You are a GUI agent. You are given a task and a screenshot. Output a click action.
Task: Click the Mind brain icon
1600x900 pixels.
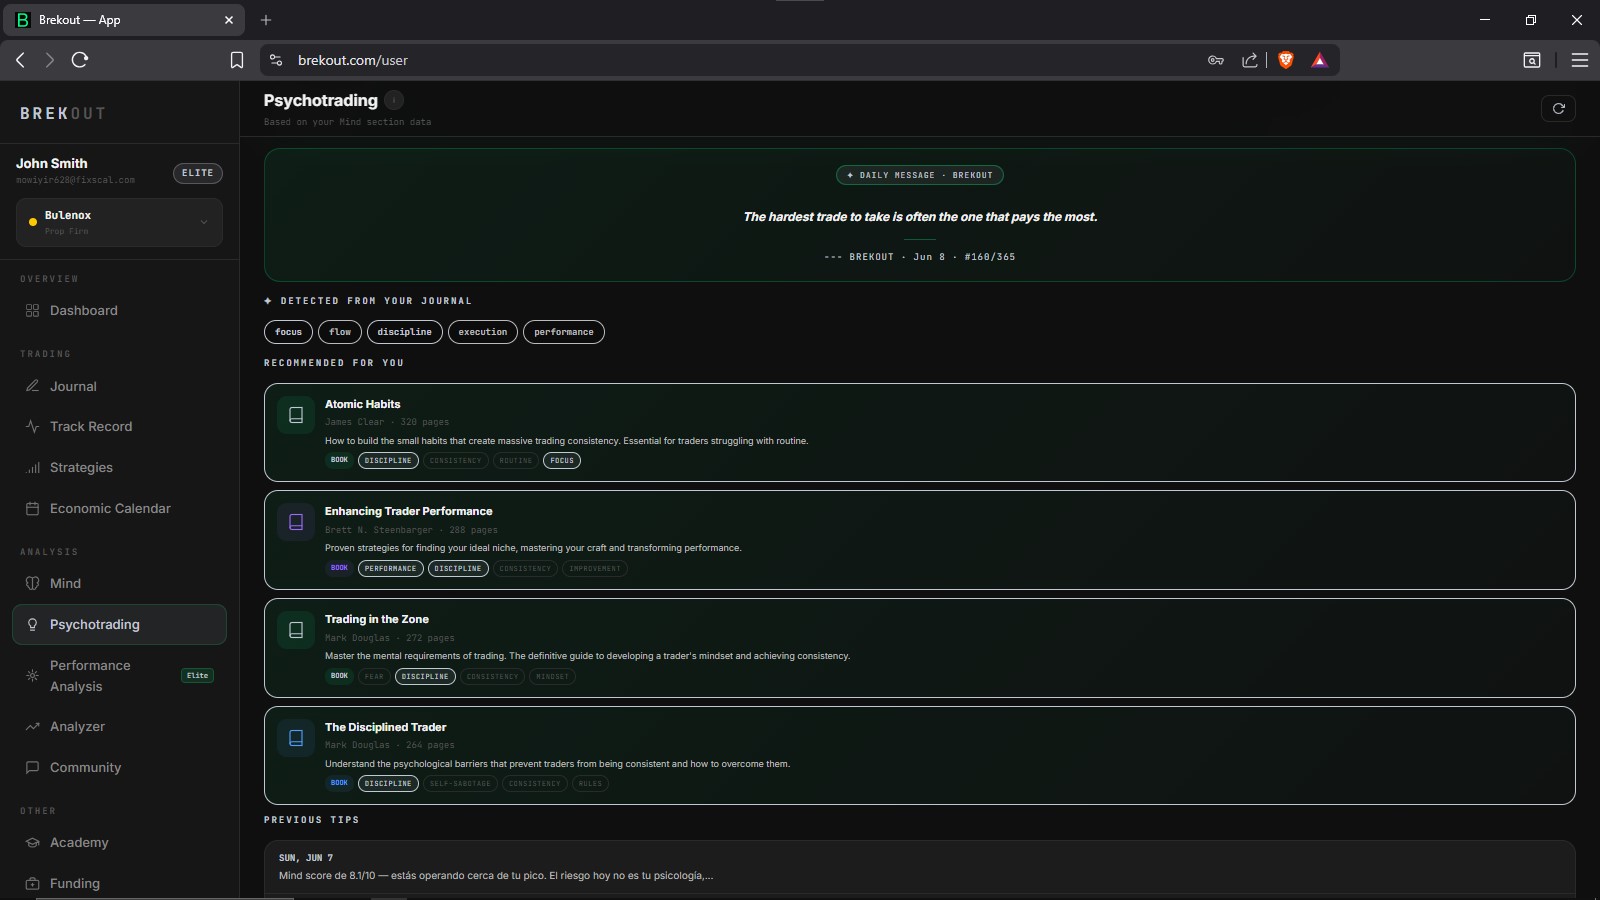point(32,584)
